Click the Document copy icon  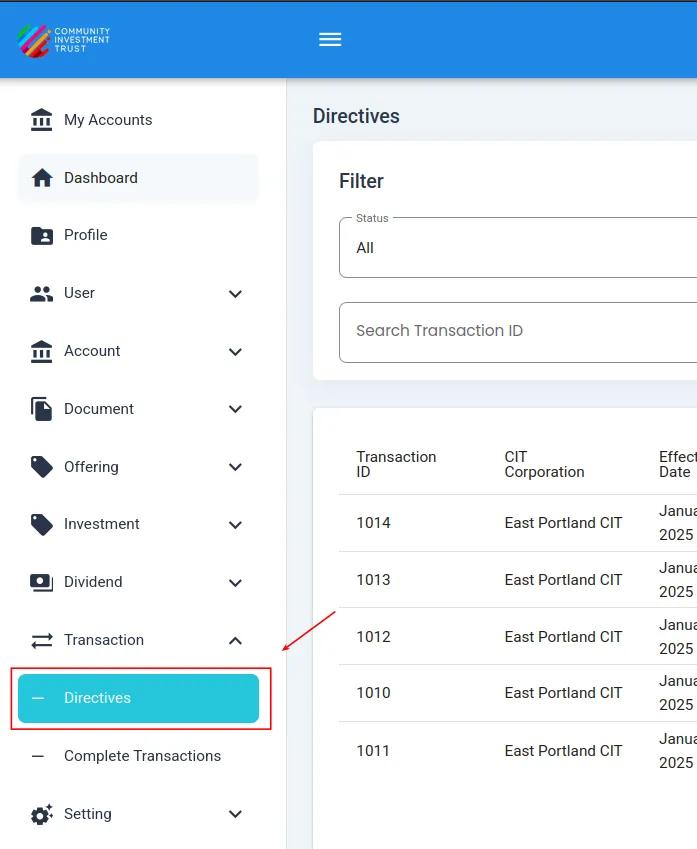coord(42,409)
